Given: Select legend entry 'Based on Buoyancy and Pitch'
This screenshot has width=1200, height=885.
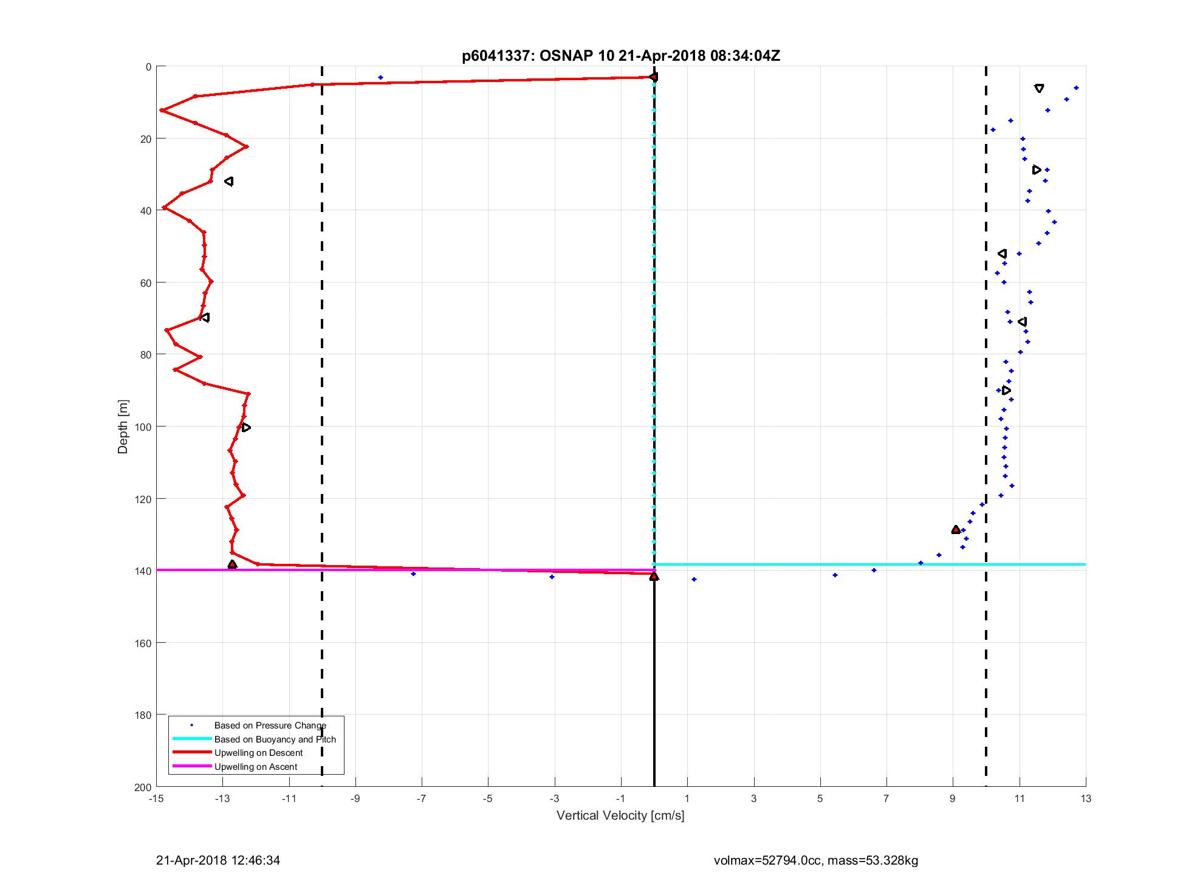Looking at the screenshot, I should [x=275, y=739].
